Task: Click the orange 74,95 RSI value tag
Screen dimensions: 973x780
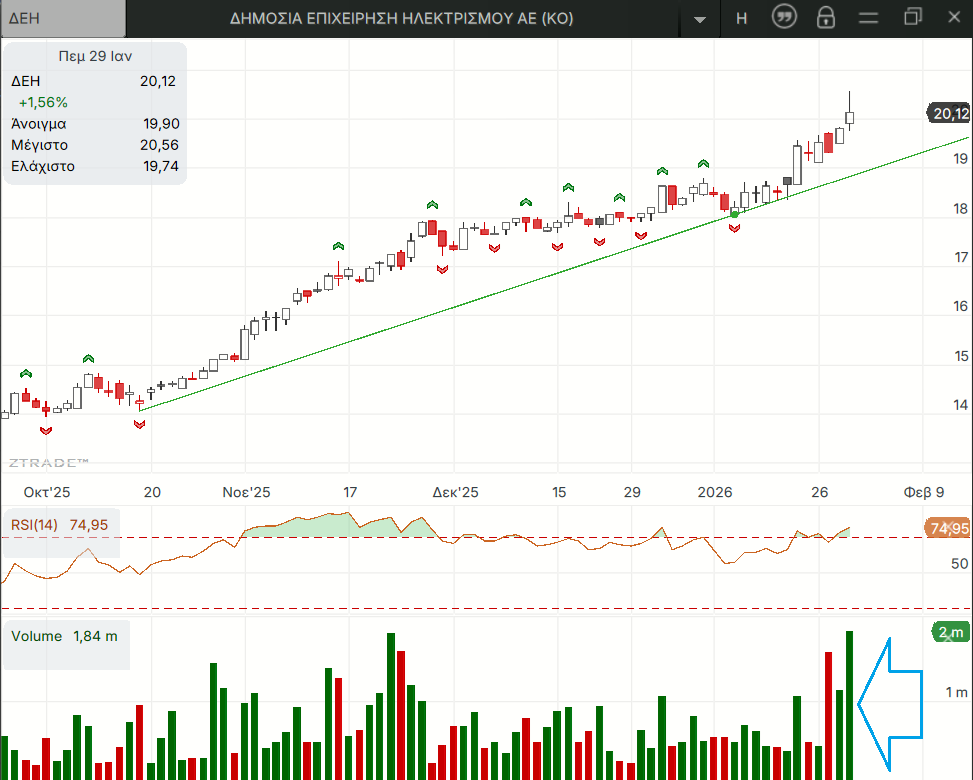Action: coord(948,528)
